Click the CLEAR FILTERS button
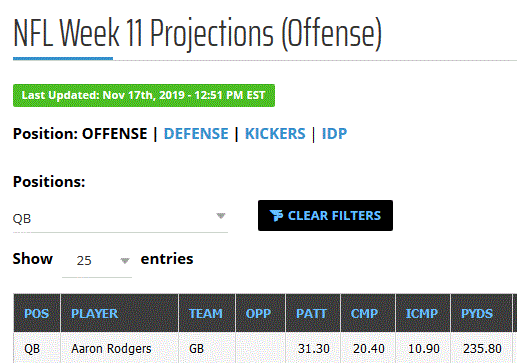 [325, 215]
